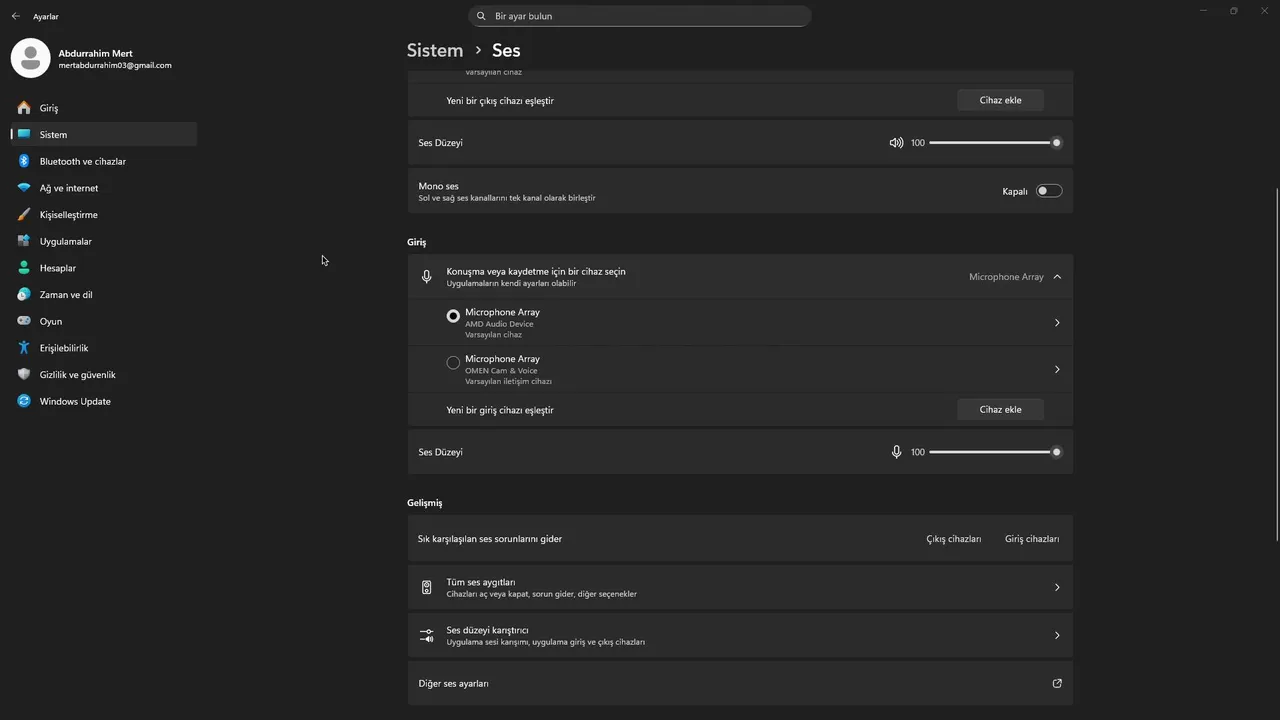Open Diğer ses ayarları external link icon
Viewport: 1280px width, 720px height.
point(1057,684)
